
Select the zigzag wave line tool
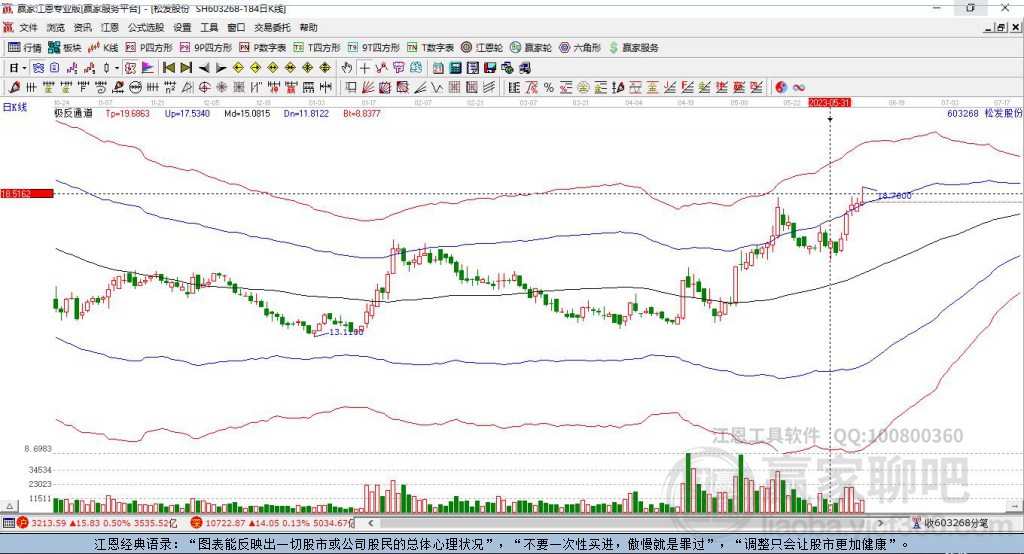(436, 87)
